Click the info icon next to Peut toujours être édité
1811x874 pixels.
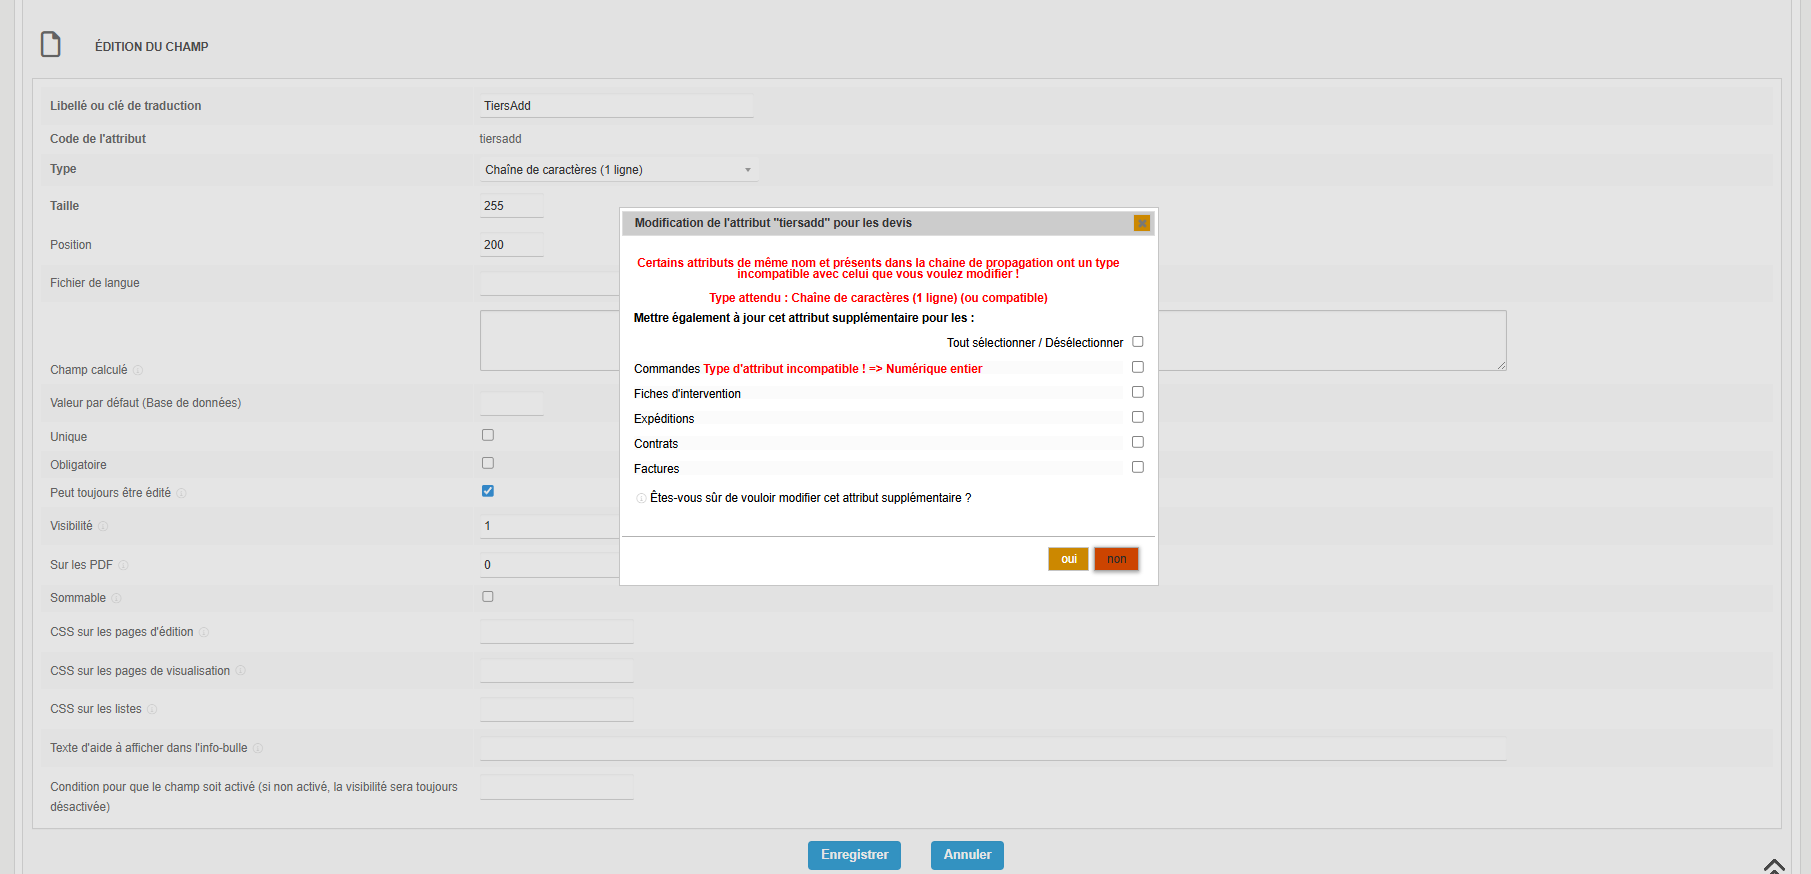(181, 493)
